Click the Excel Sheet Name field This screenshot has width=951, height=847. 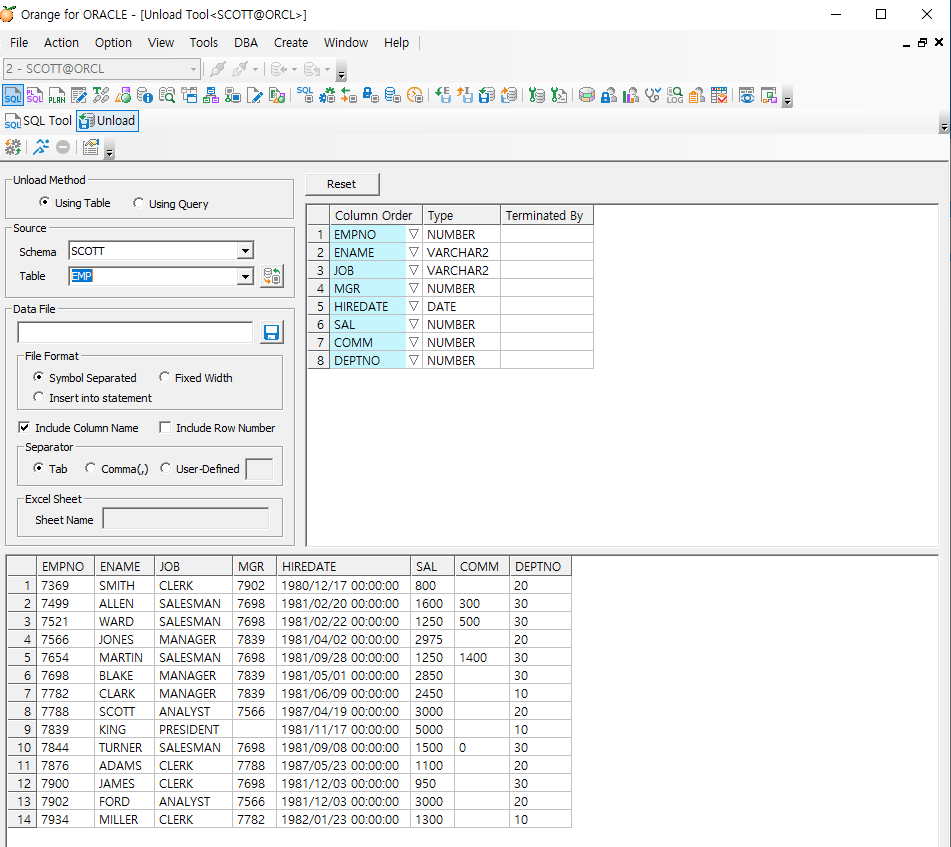coord(186,519)
